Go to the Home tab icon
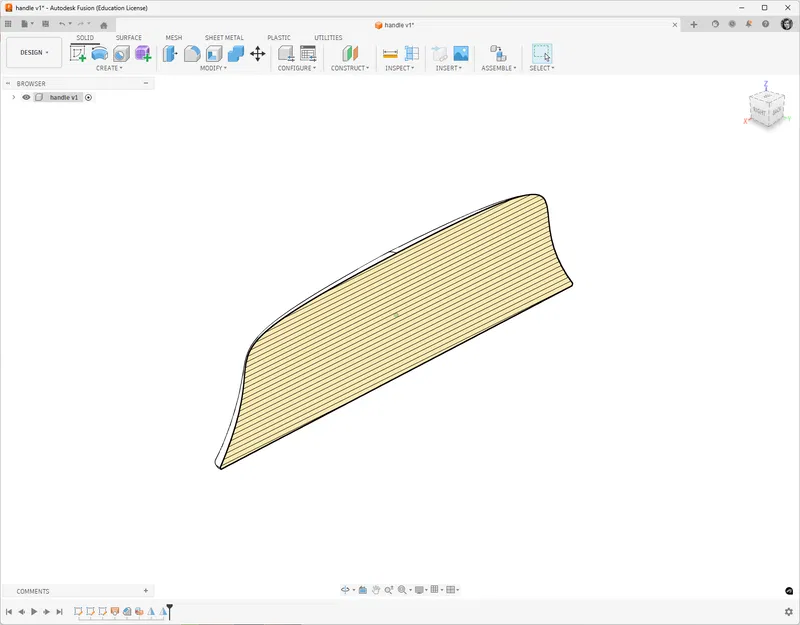800x625 pixels. coord(104,25)
